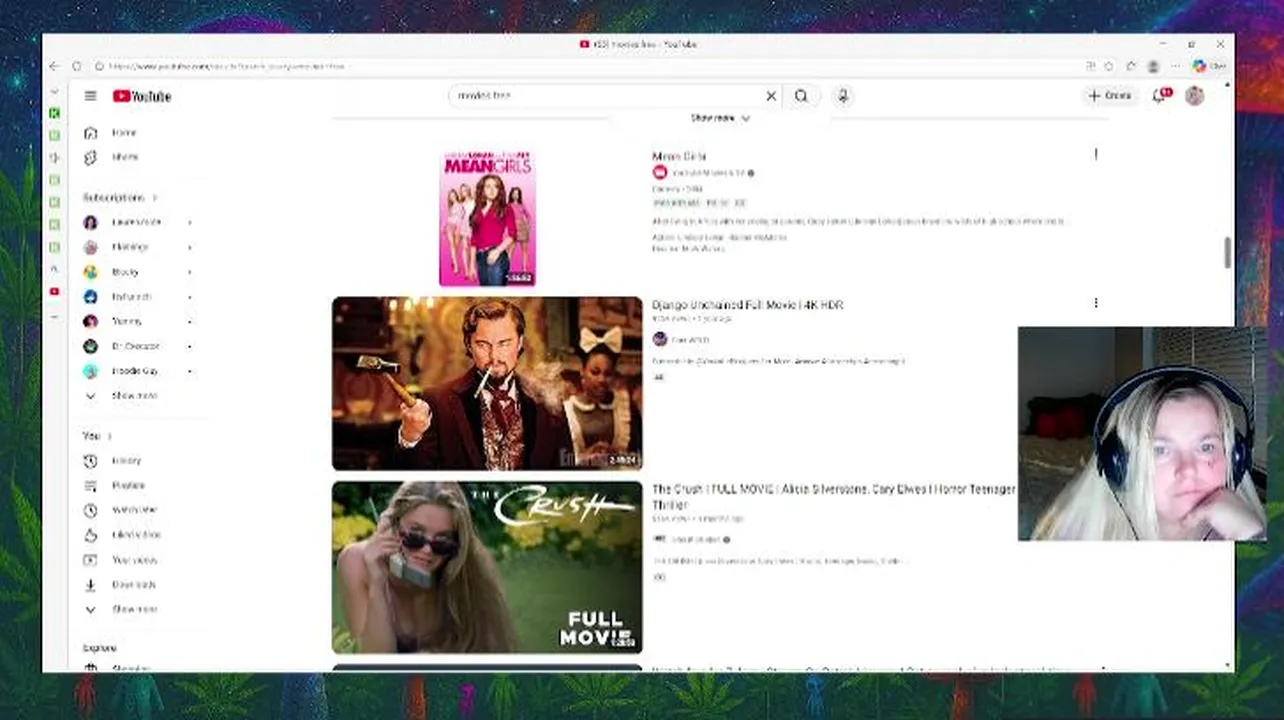Image resolution: width=1284 pixels, height=720 pixels.
Task: Open the notifications bell
Action: [1160, 96]
